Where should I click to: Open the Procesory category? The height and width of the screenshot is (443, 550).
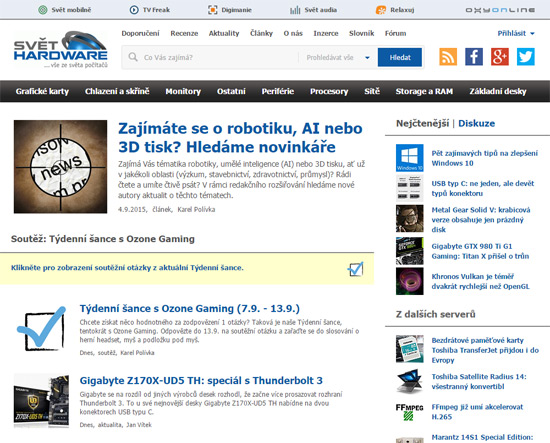(329, 91)
